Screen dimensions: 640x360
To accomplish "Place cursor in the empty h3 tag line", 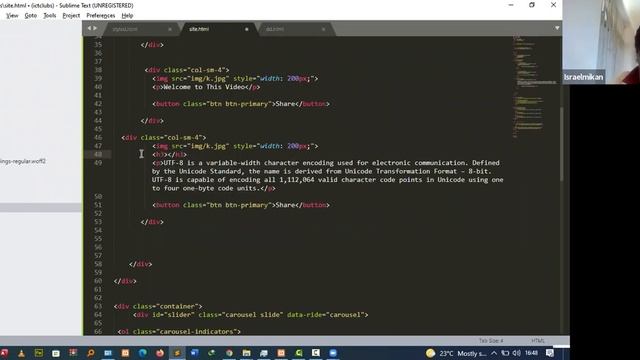I will coord(169,155).
